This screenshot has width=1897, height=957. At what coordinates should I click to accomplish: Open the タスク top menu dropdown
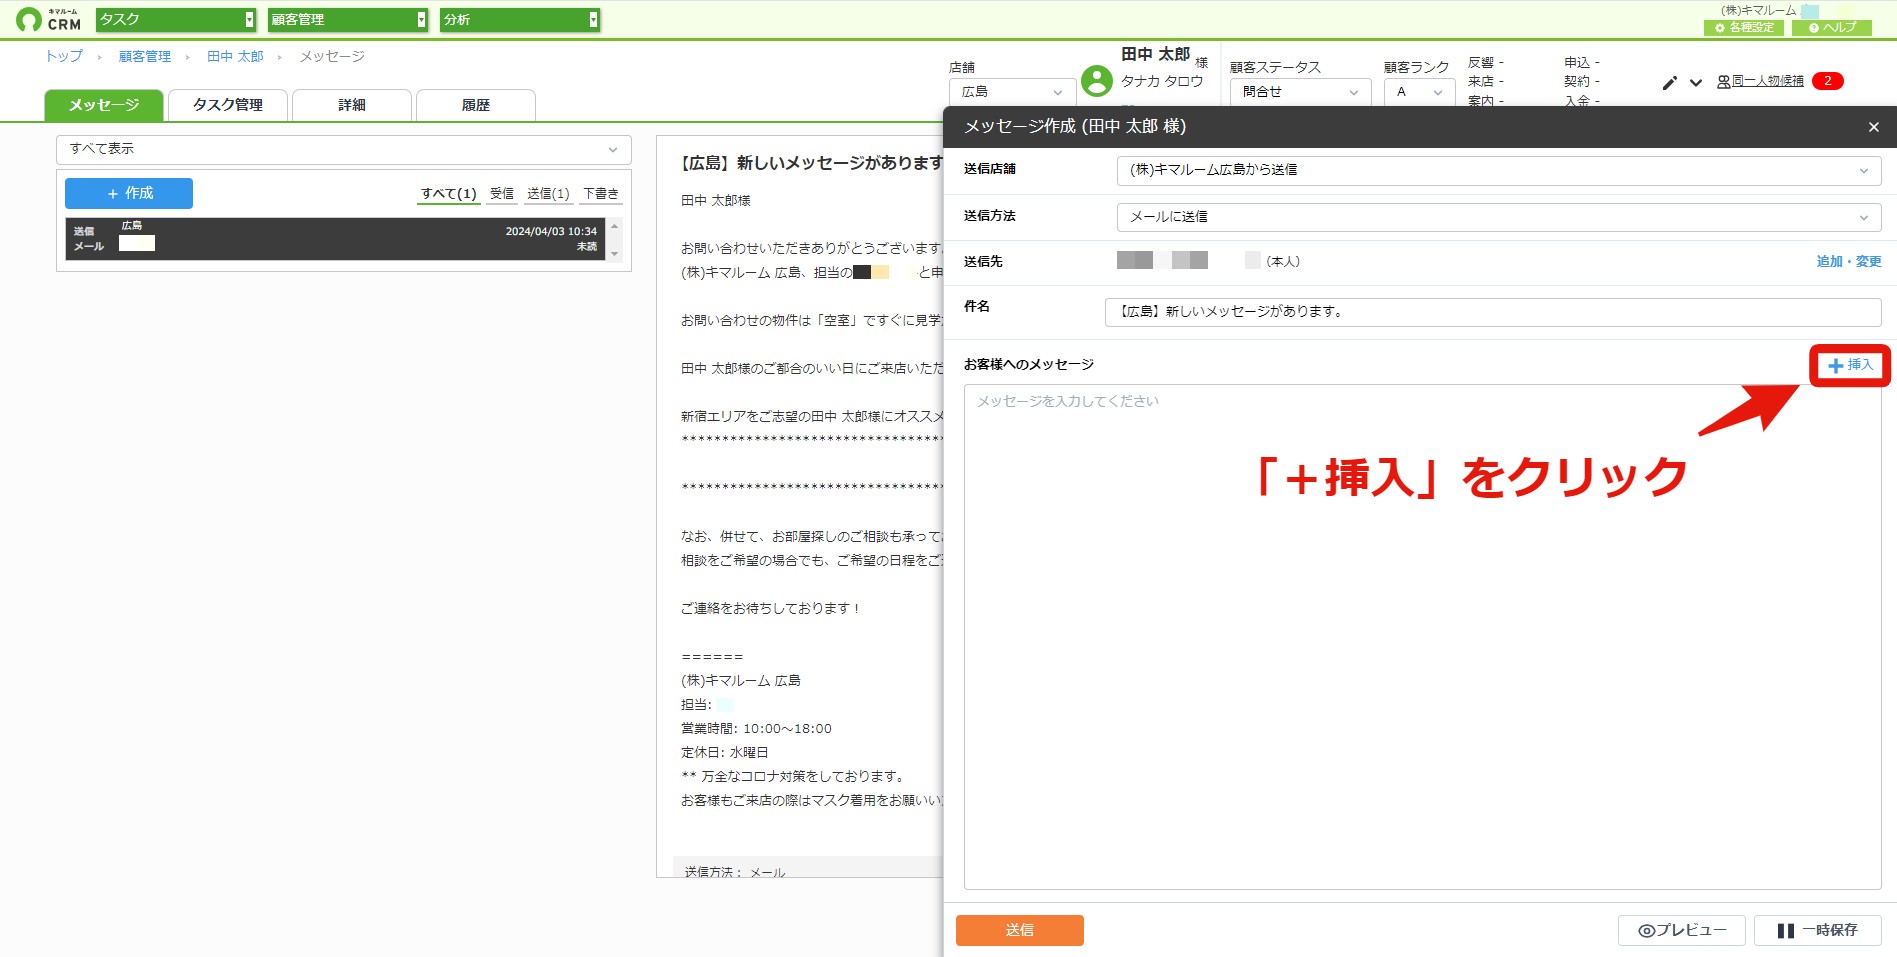click(176, 19)
